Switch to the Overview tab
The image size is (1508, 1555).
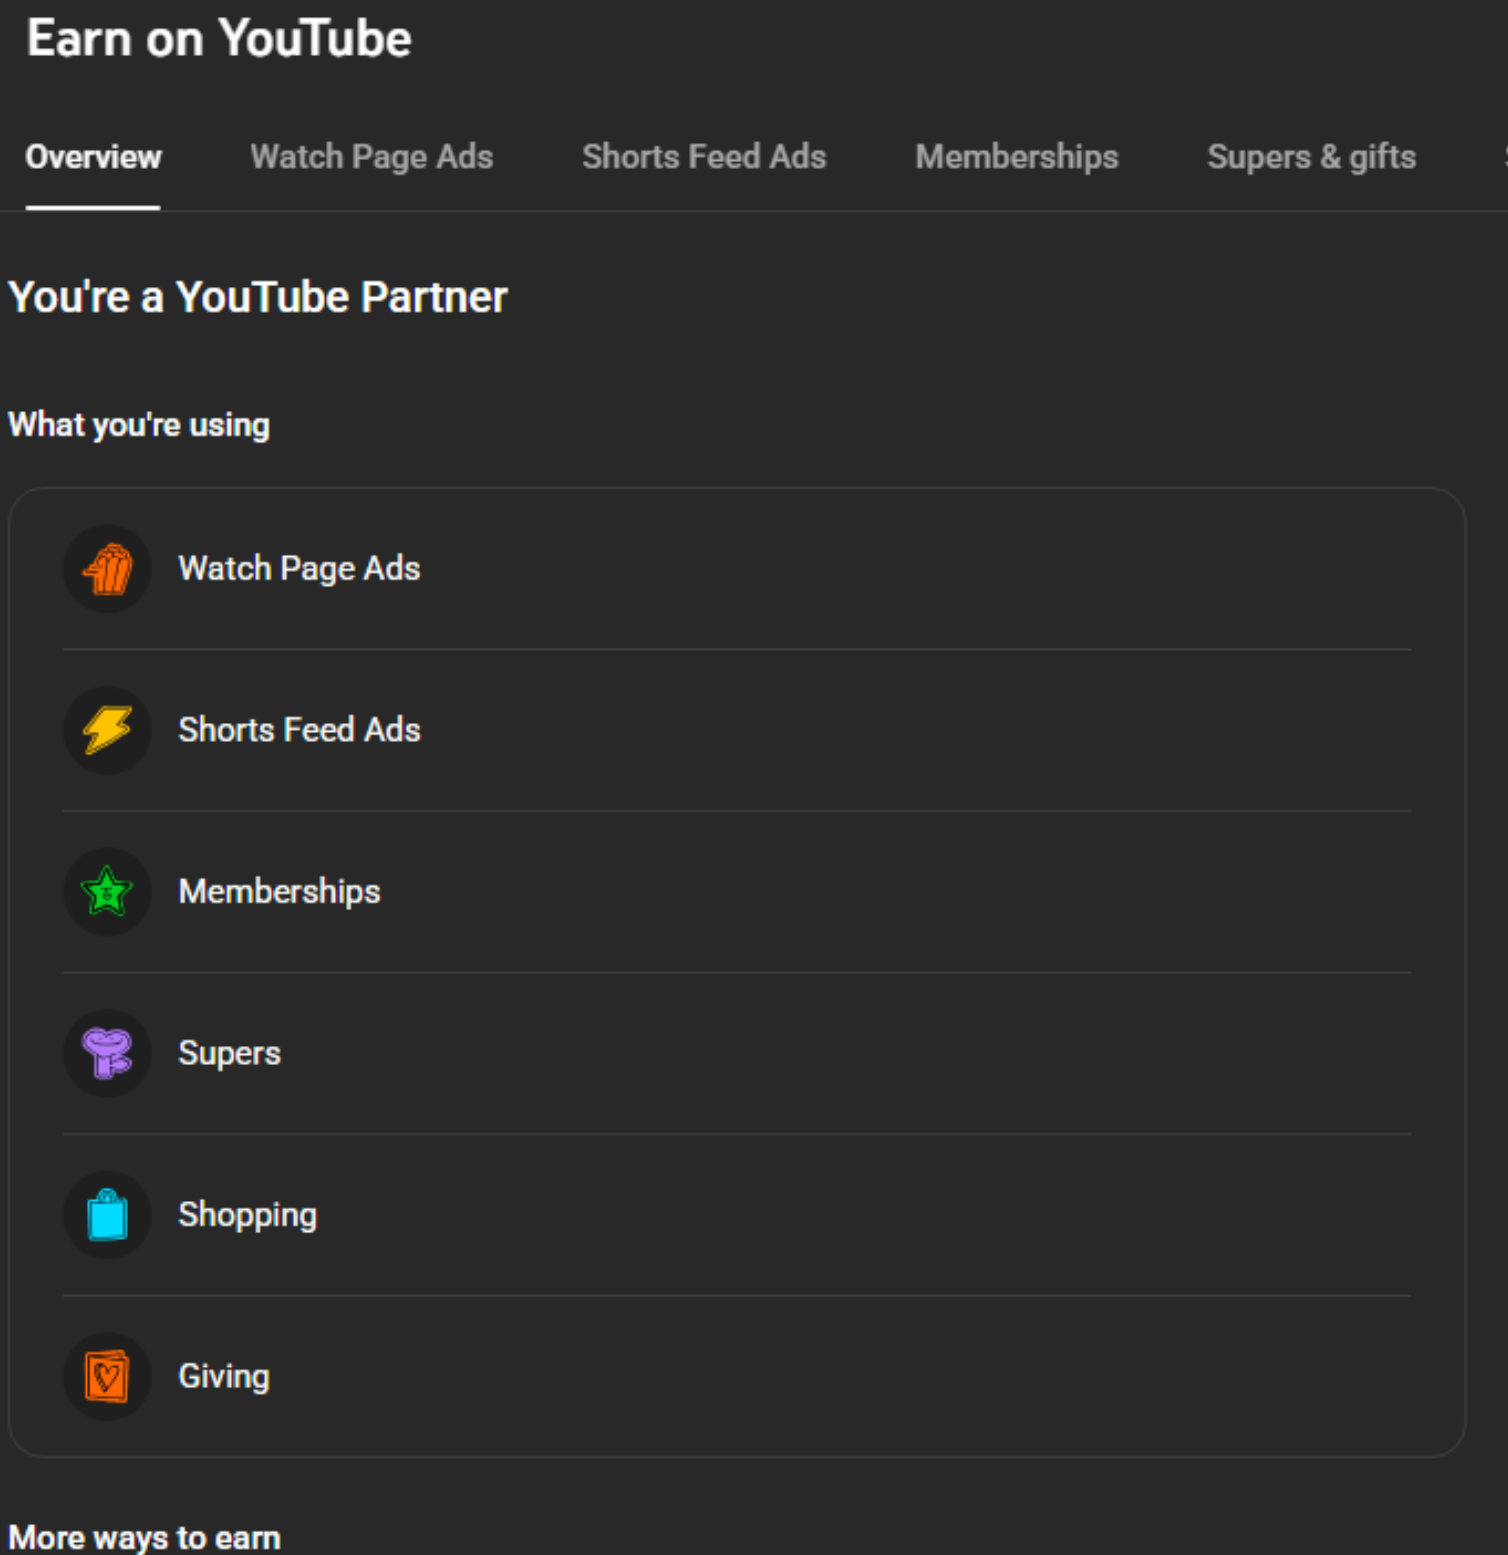tap(93, 157)
